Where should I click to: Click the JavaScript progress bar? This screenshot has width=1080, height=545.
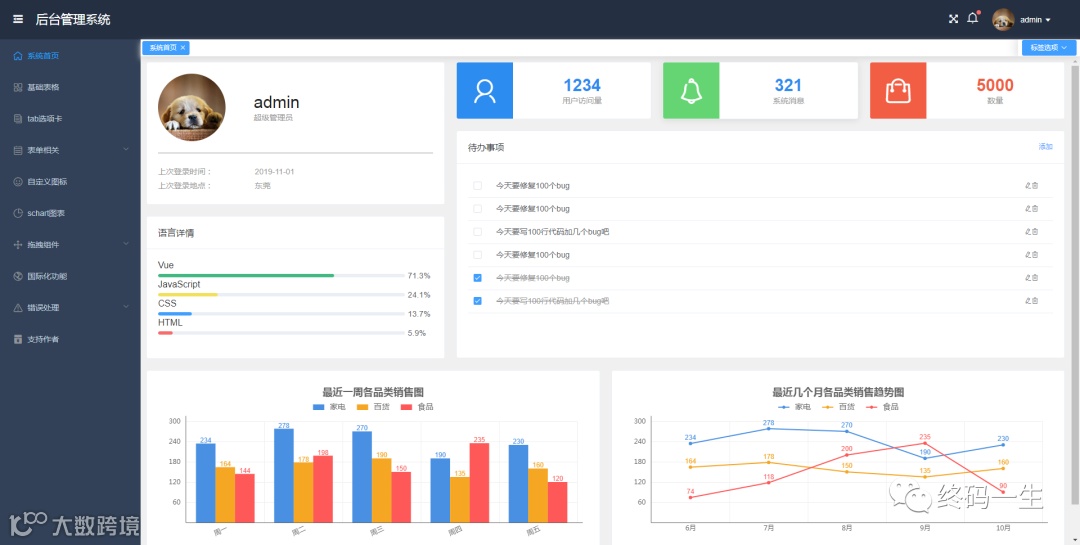[281, 295]
